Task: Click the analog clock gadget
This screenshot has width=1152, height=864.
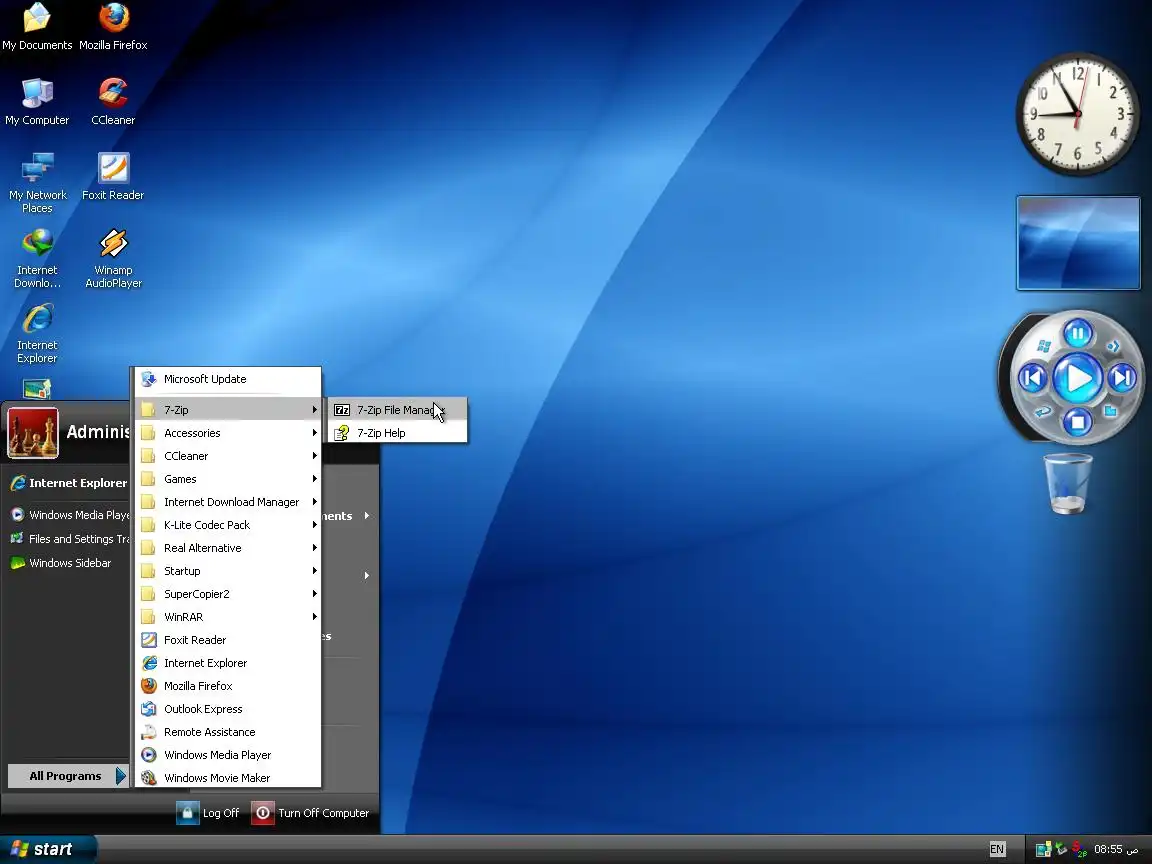Action: pos(1077,114)
